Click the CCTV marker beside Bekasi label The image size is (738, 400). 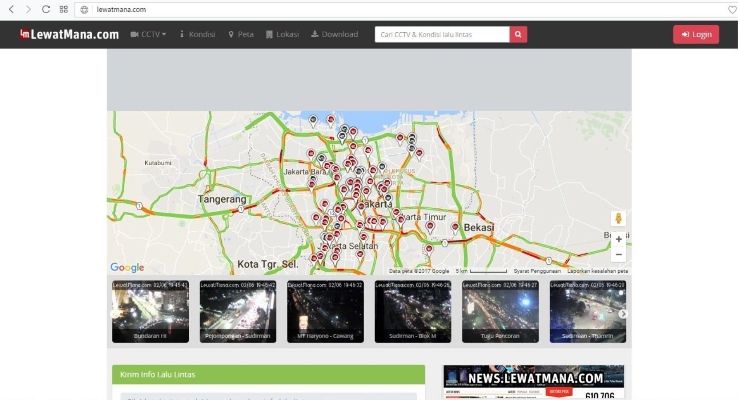pyautogui.click(x=455, y=228)
